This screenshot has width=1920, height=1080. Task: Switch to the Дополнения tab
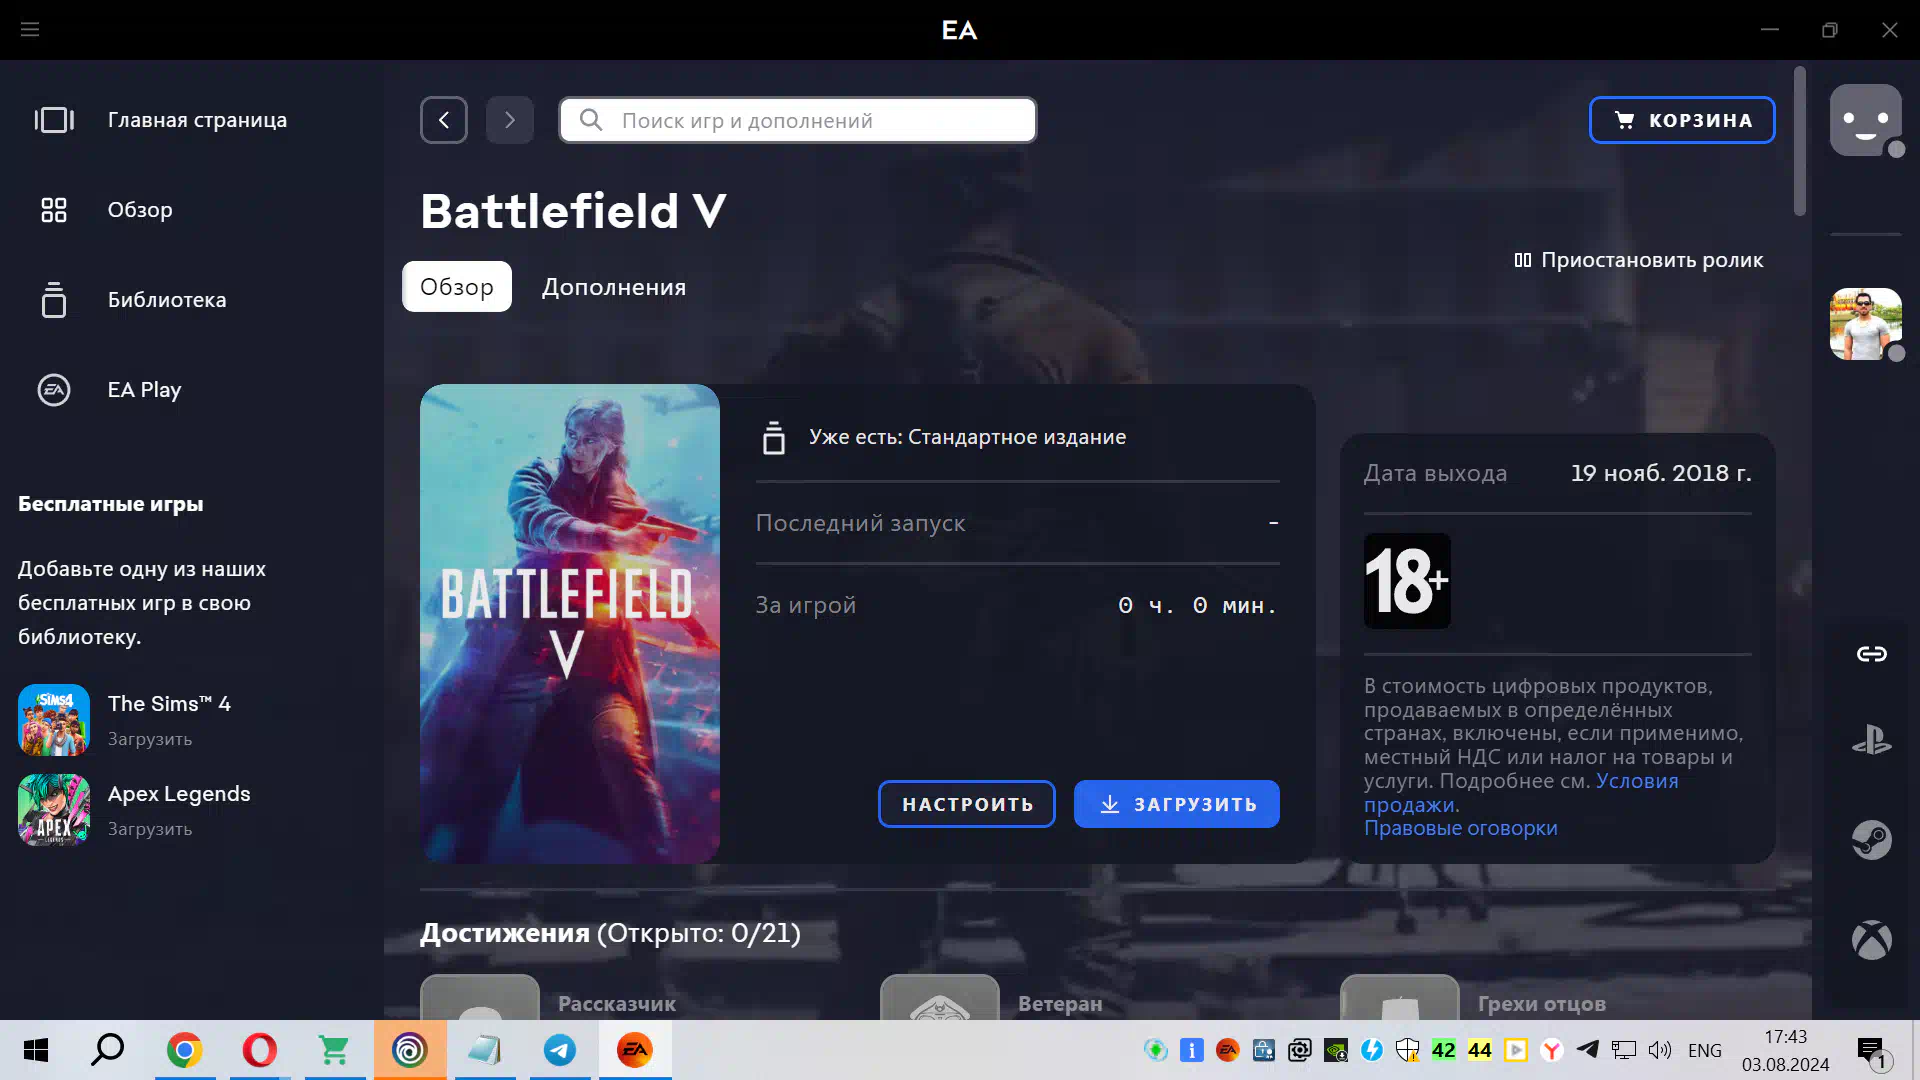coord(614,287)
